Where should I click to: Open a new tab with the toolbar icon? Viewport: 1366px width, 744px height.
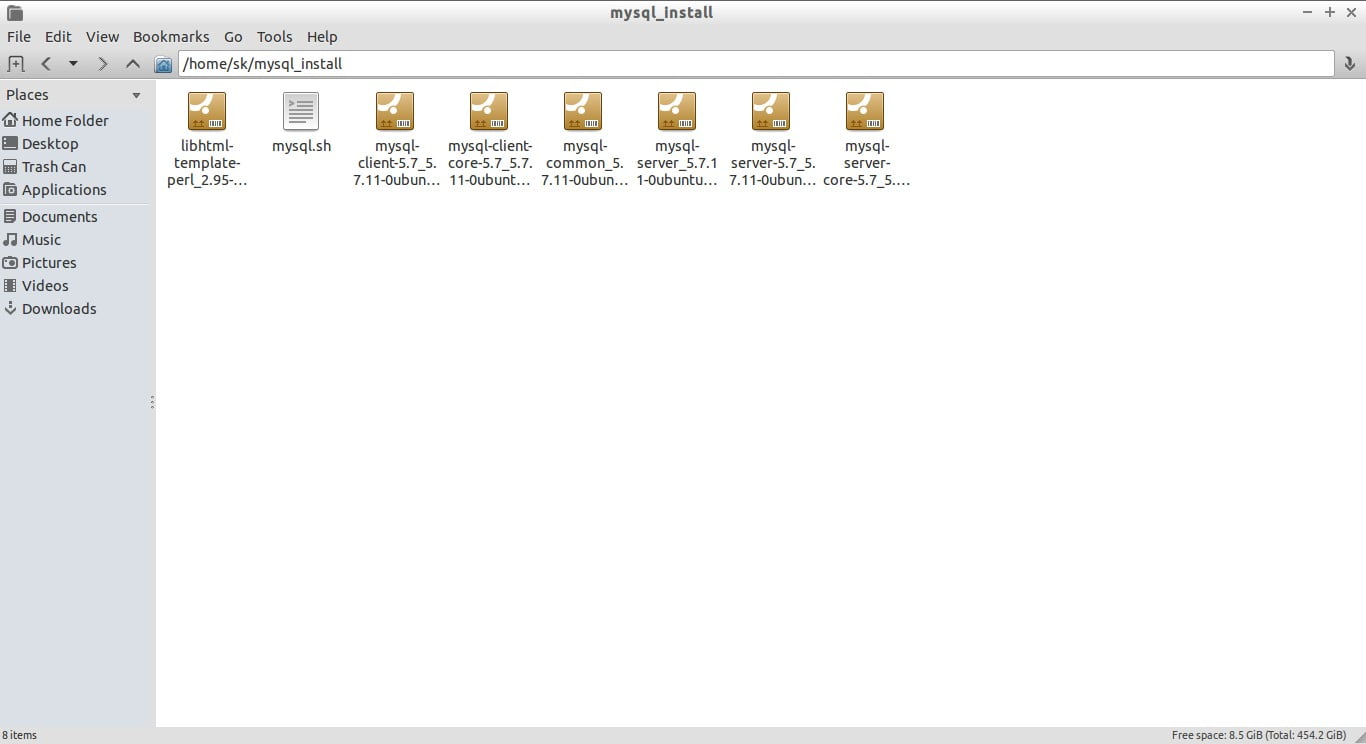coord(15,64)
